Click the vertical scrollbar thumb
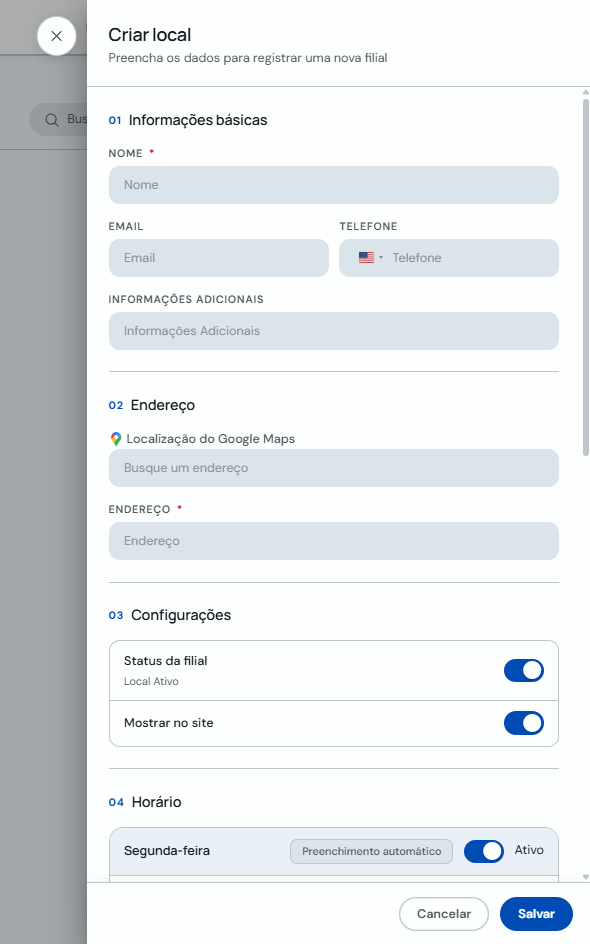The height and width of the screenshot is (944, 590). click(585, 278)
